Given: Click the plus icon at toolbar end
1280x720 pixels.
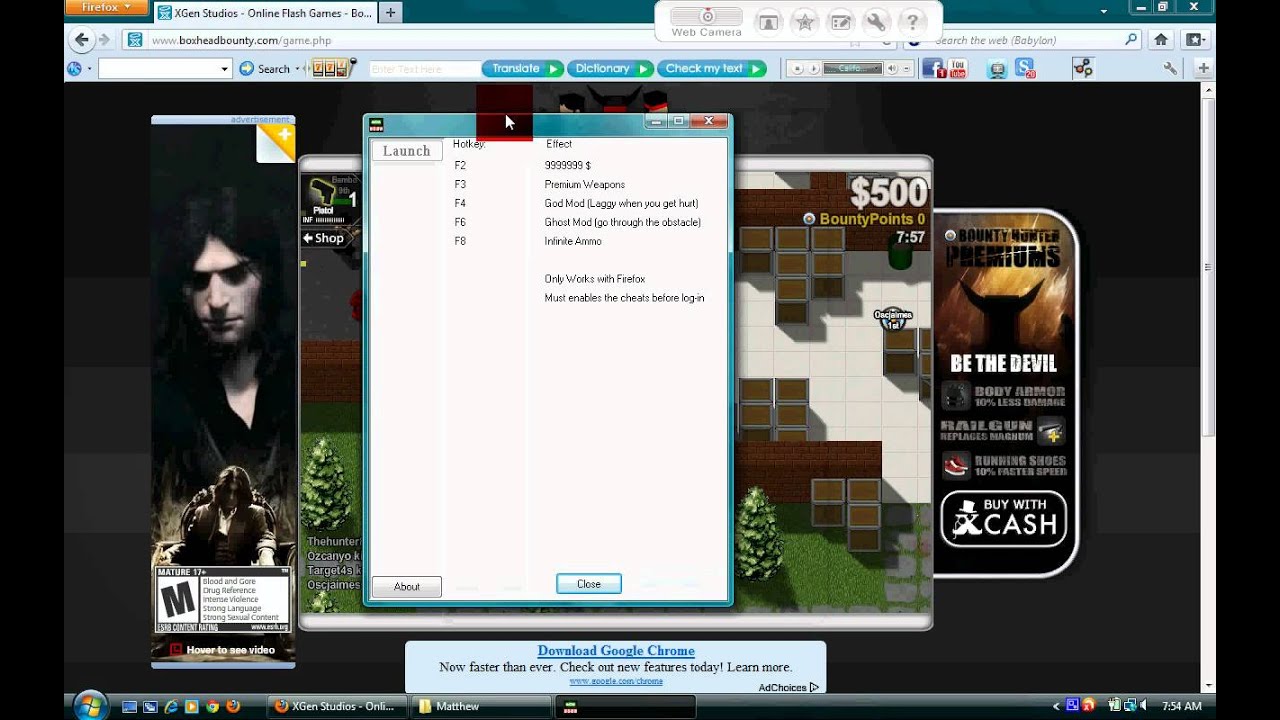Looking at the screenshot, I should (1203, 68).
